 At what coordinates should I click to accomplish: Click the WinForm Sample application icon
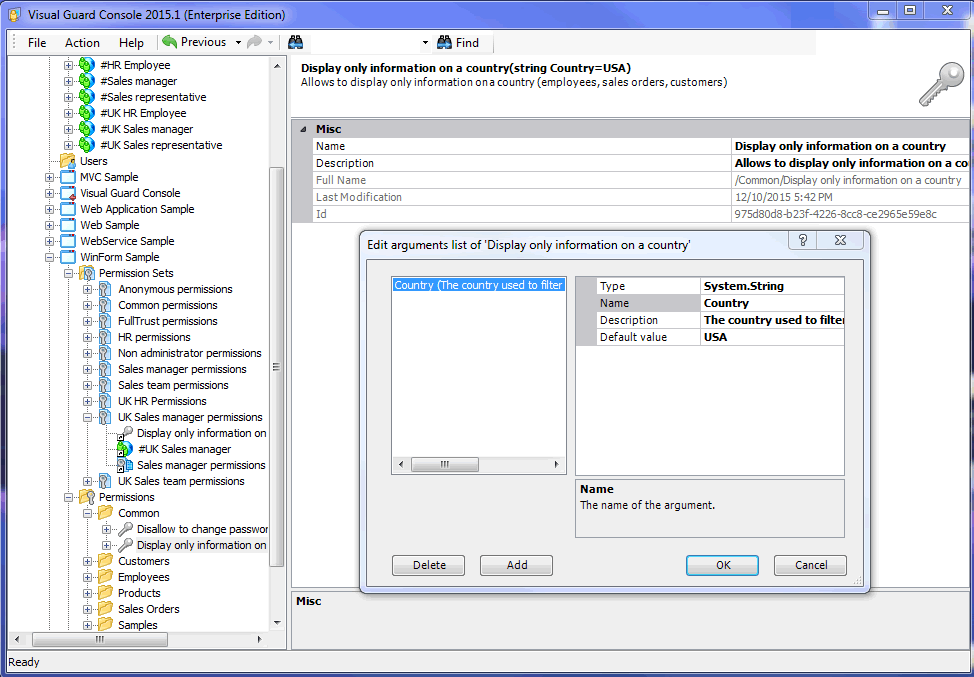[x=66, y=256]
